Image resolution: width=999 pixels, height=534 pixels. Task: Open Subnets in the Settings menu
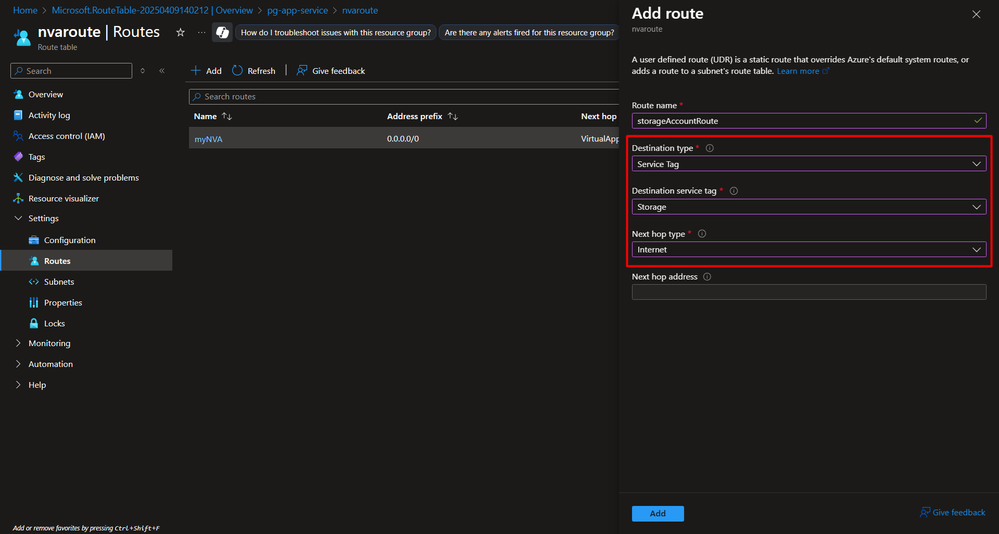pos(59,282)
